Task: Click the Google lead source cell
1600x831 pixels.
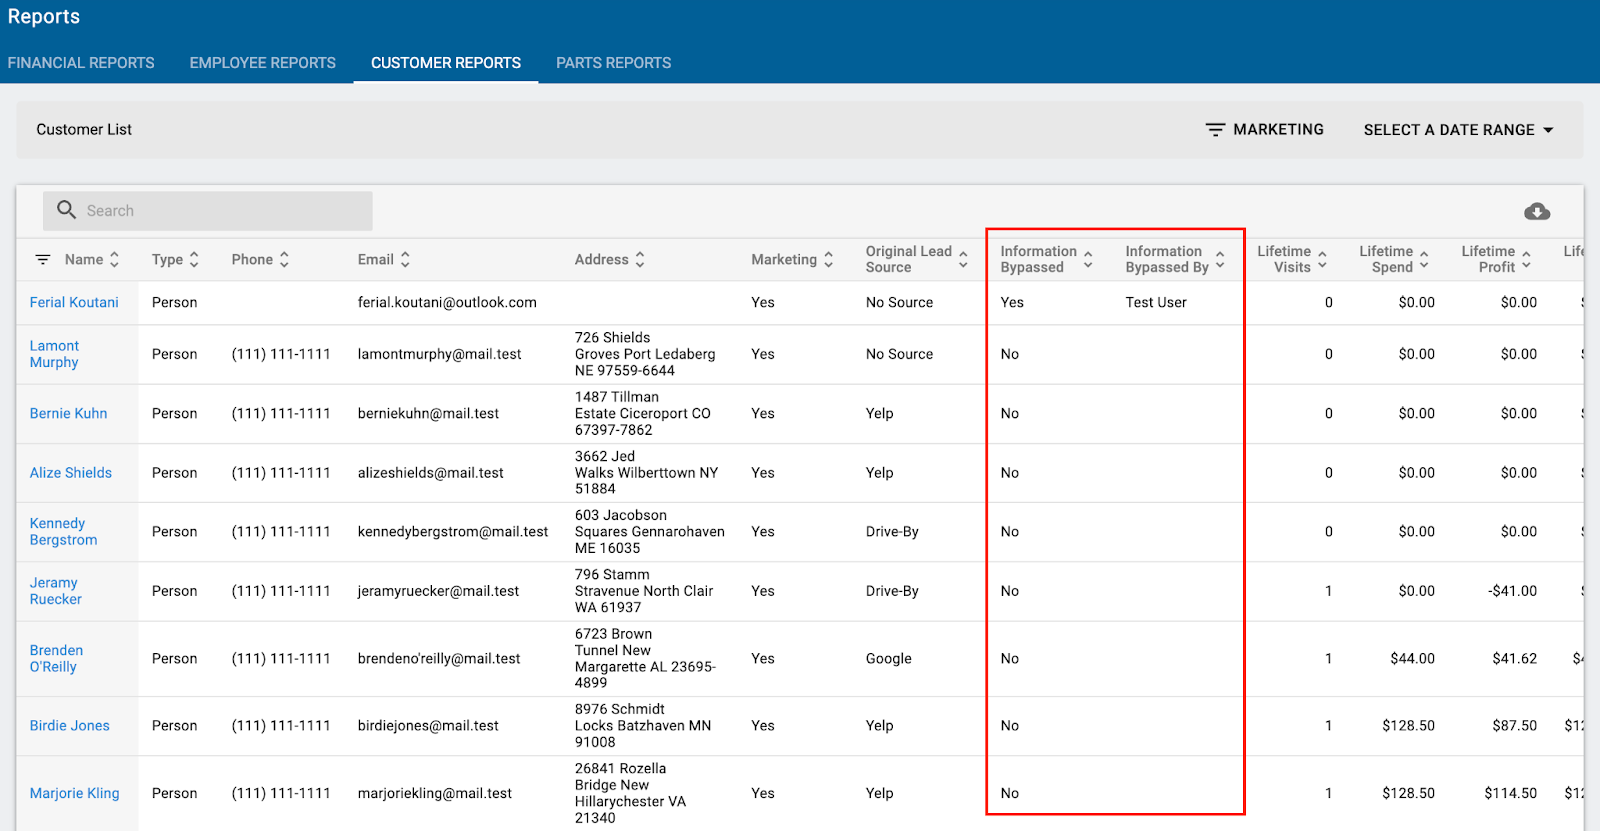Action: 889,658
